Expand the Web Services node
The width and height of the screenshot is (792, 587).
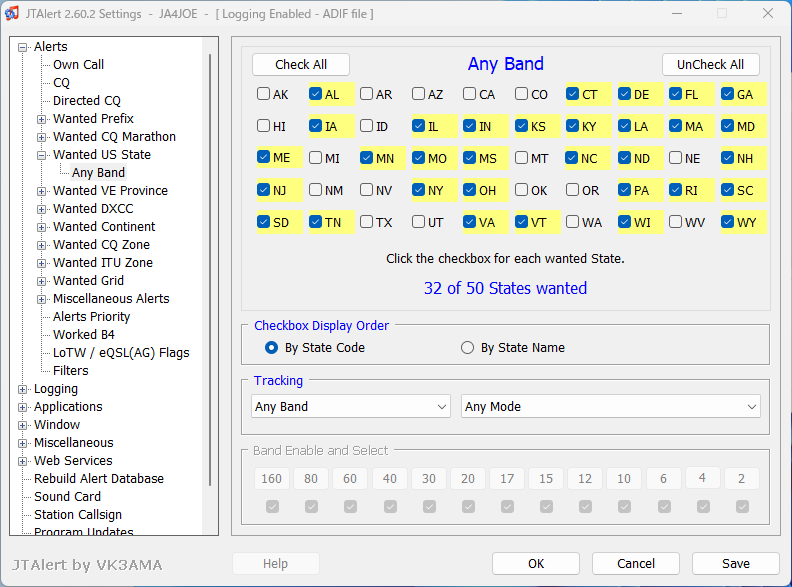(22, 461)
